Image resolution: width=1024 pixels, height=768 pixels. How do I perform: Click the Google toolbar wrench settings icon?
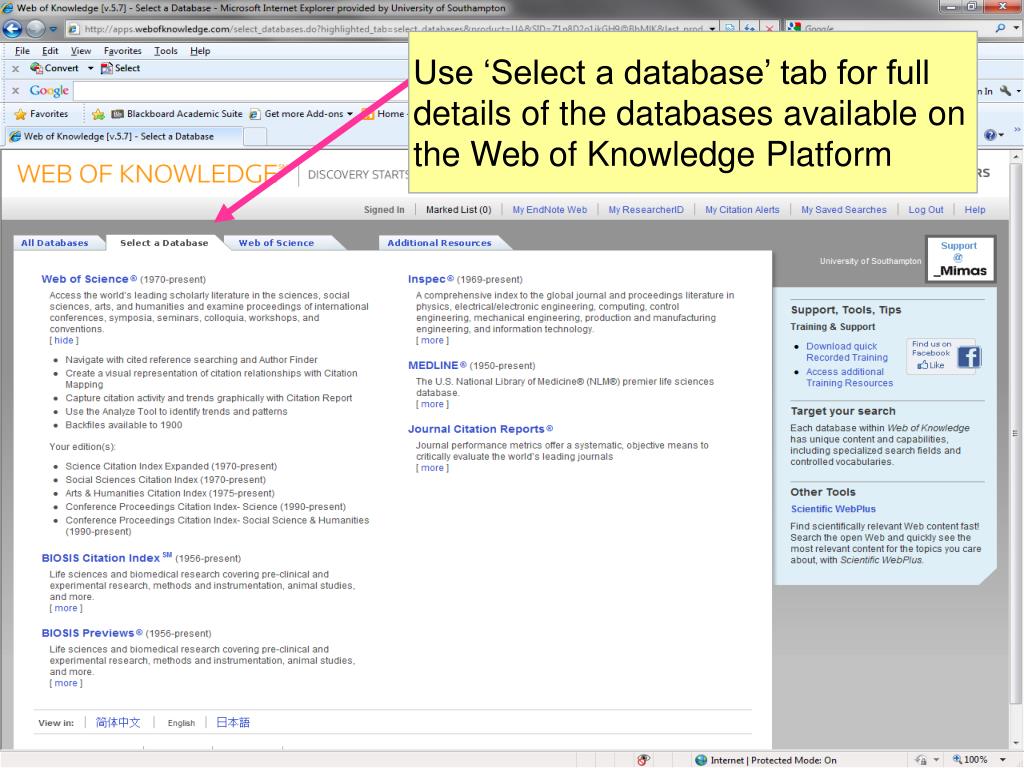click(1003, 91)
